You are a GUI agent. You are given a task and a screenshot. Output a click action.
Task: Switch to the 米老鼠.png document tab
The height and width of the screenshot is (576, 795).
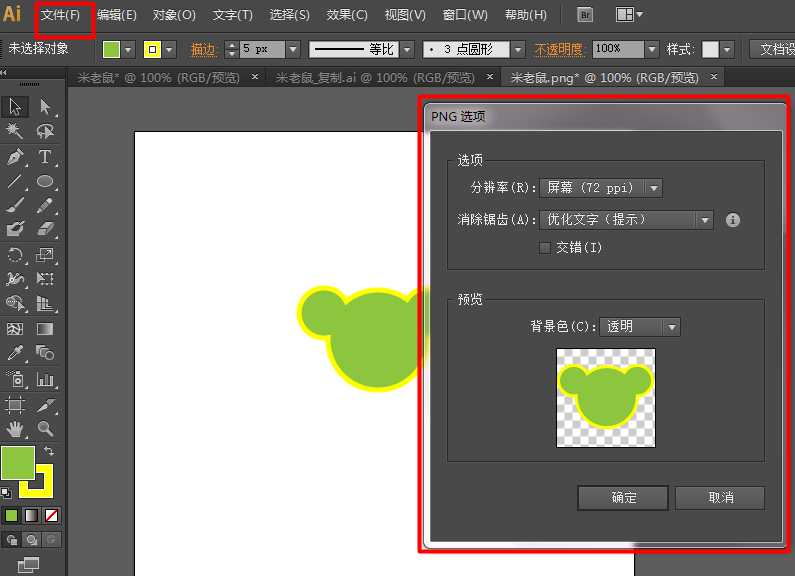[604, 78]
